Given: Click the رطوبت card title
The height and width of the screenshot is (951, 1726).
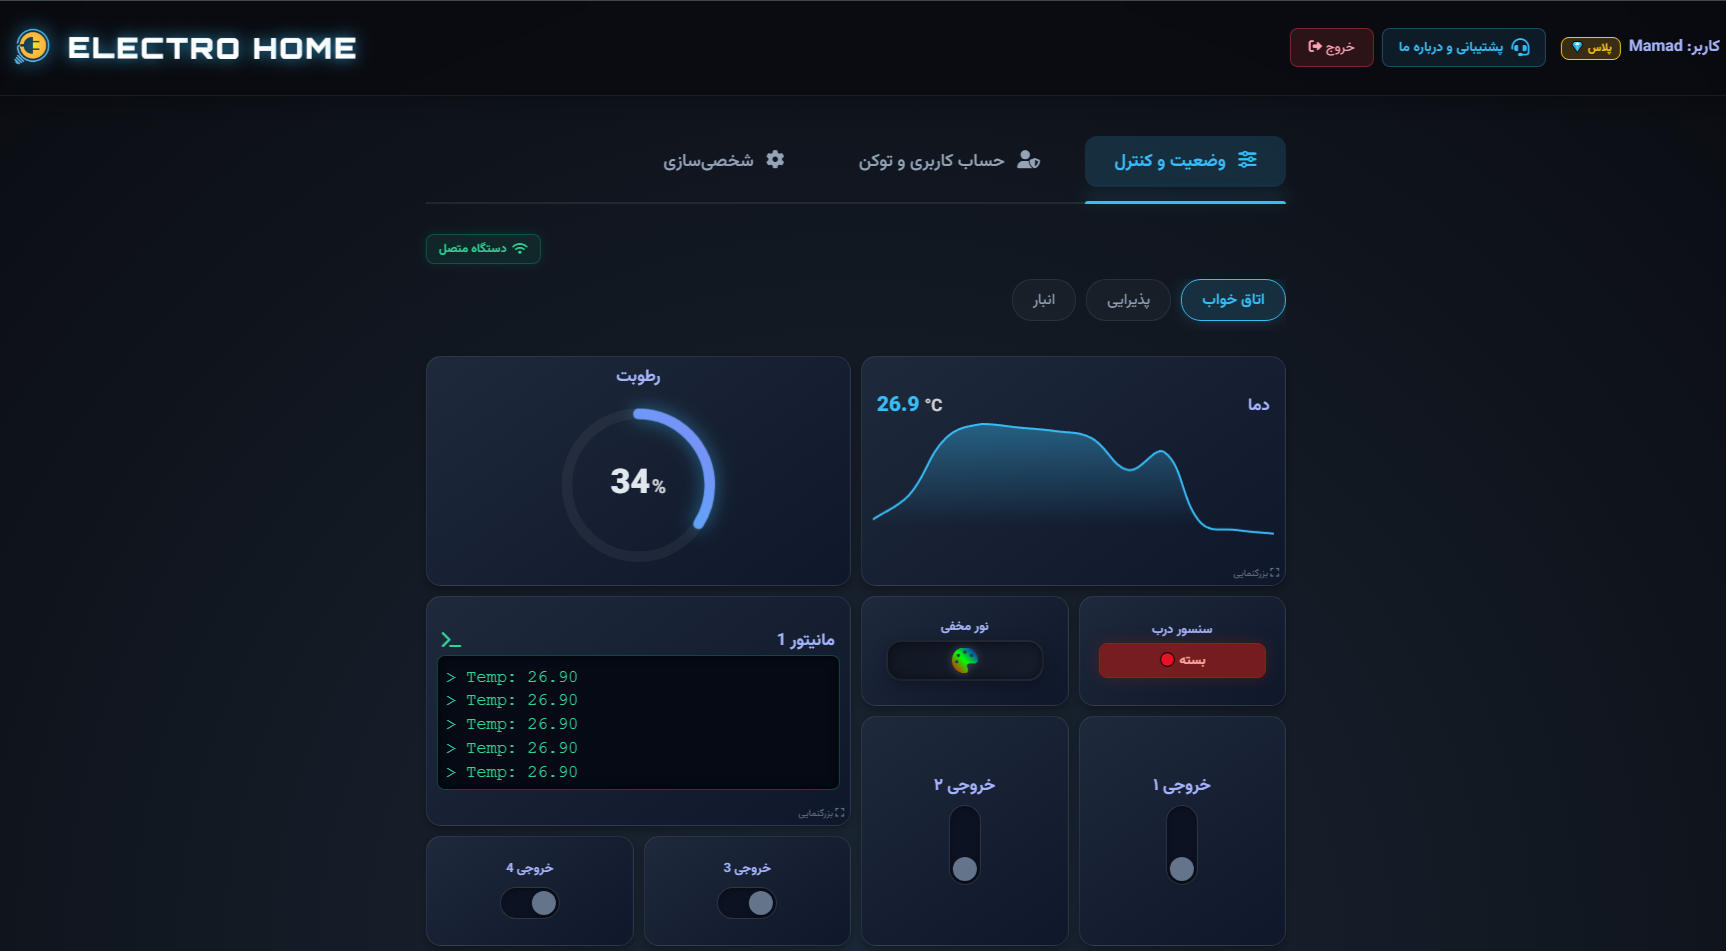Looking at the screenshot, I should tap(638, 376).
